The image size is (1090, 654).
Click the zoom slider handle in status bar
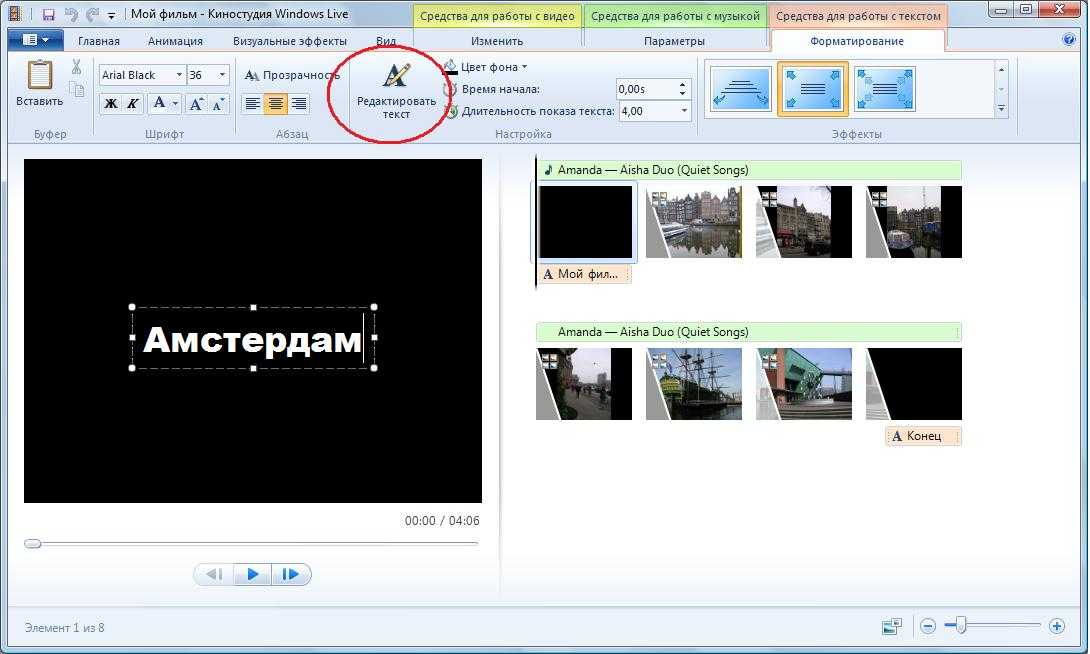click(961, 626)
